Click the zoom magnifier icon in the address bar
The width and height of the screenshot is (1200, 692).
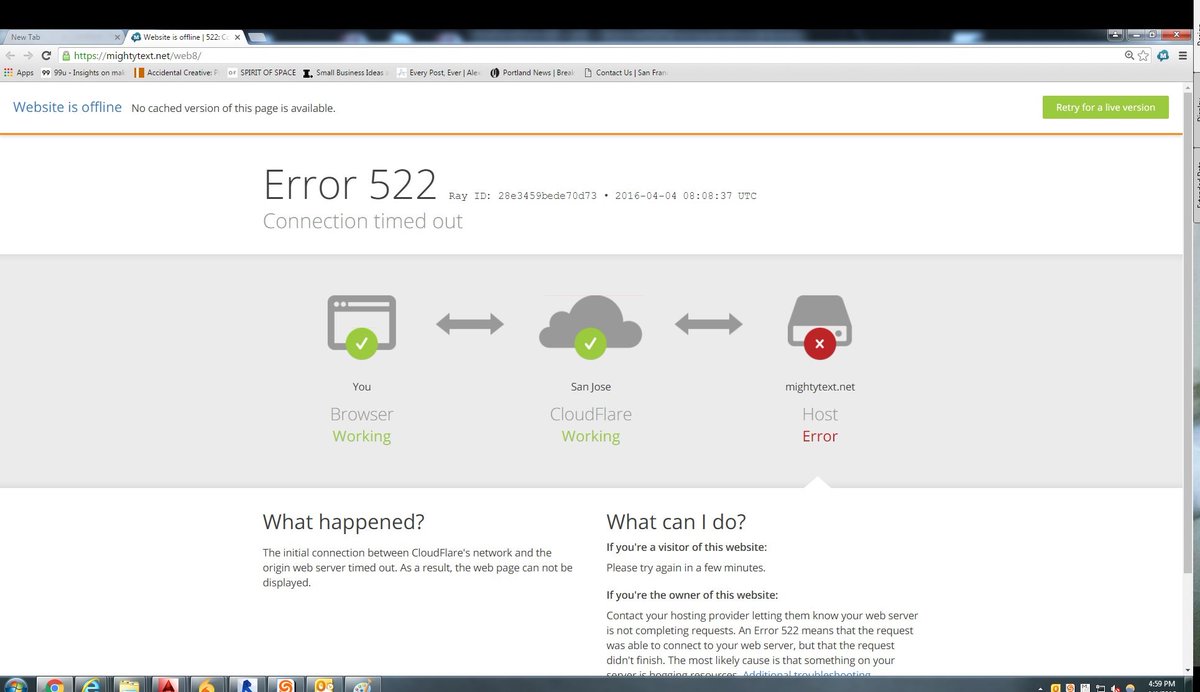tap(1129, 56)
